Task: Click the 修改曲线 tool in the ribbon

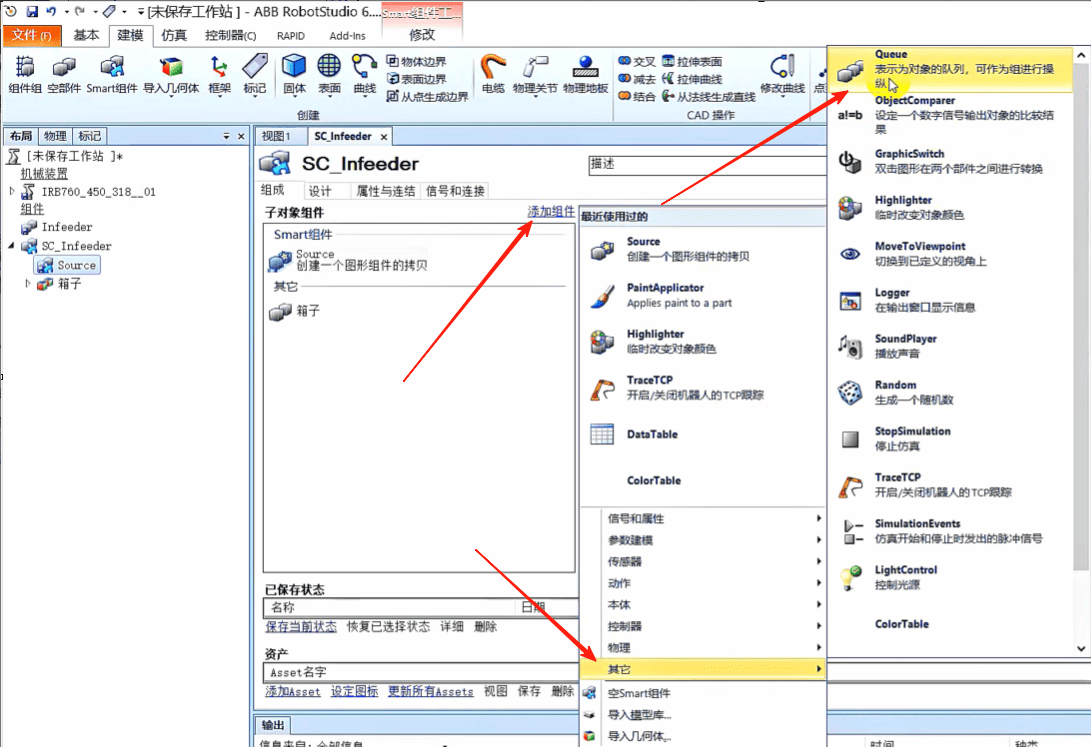Action: (783, 74)
